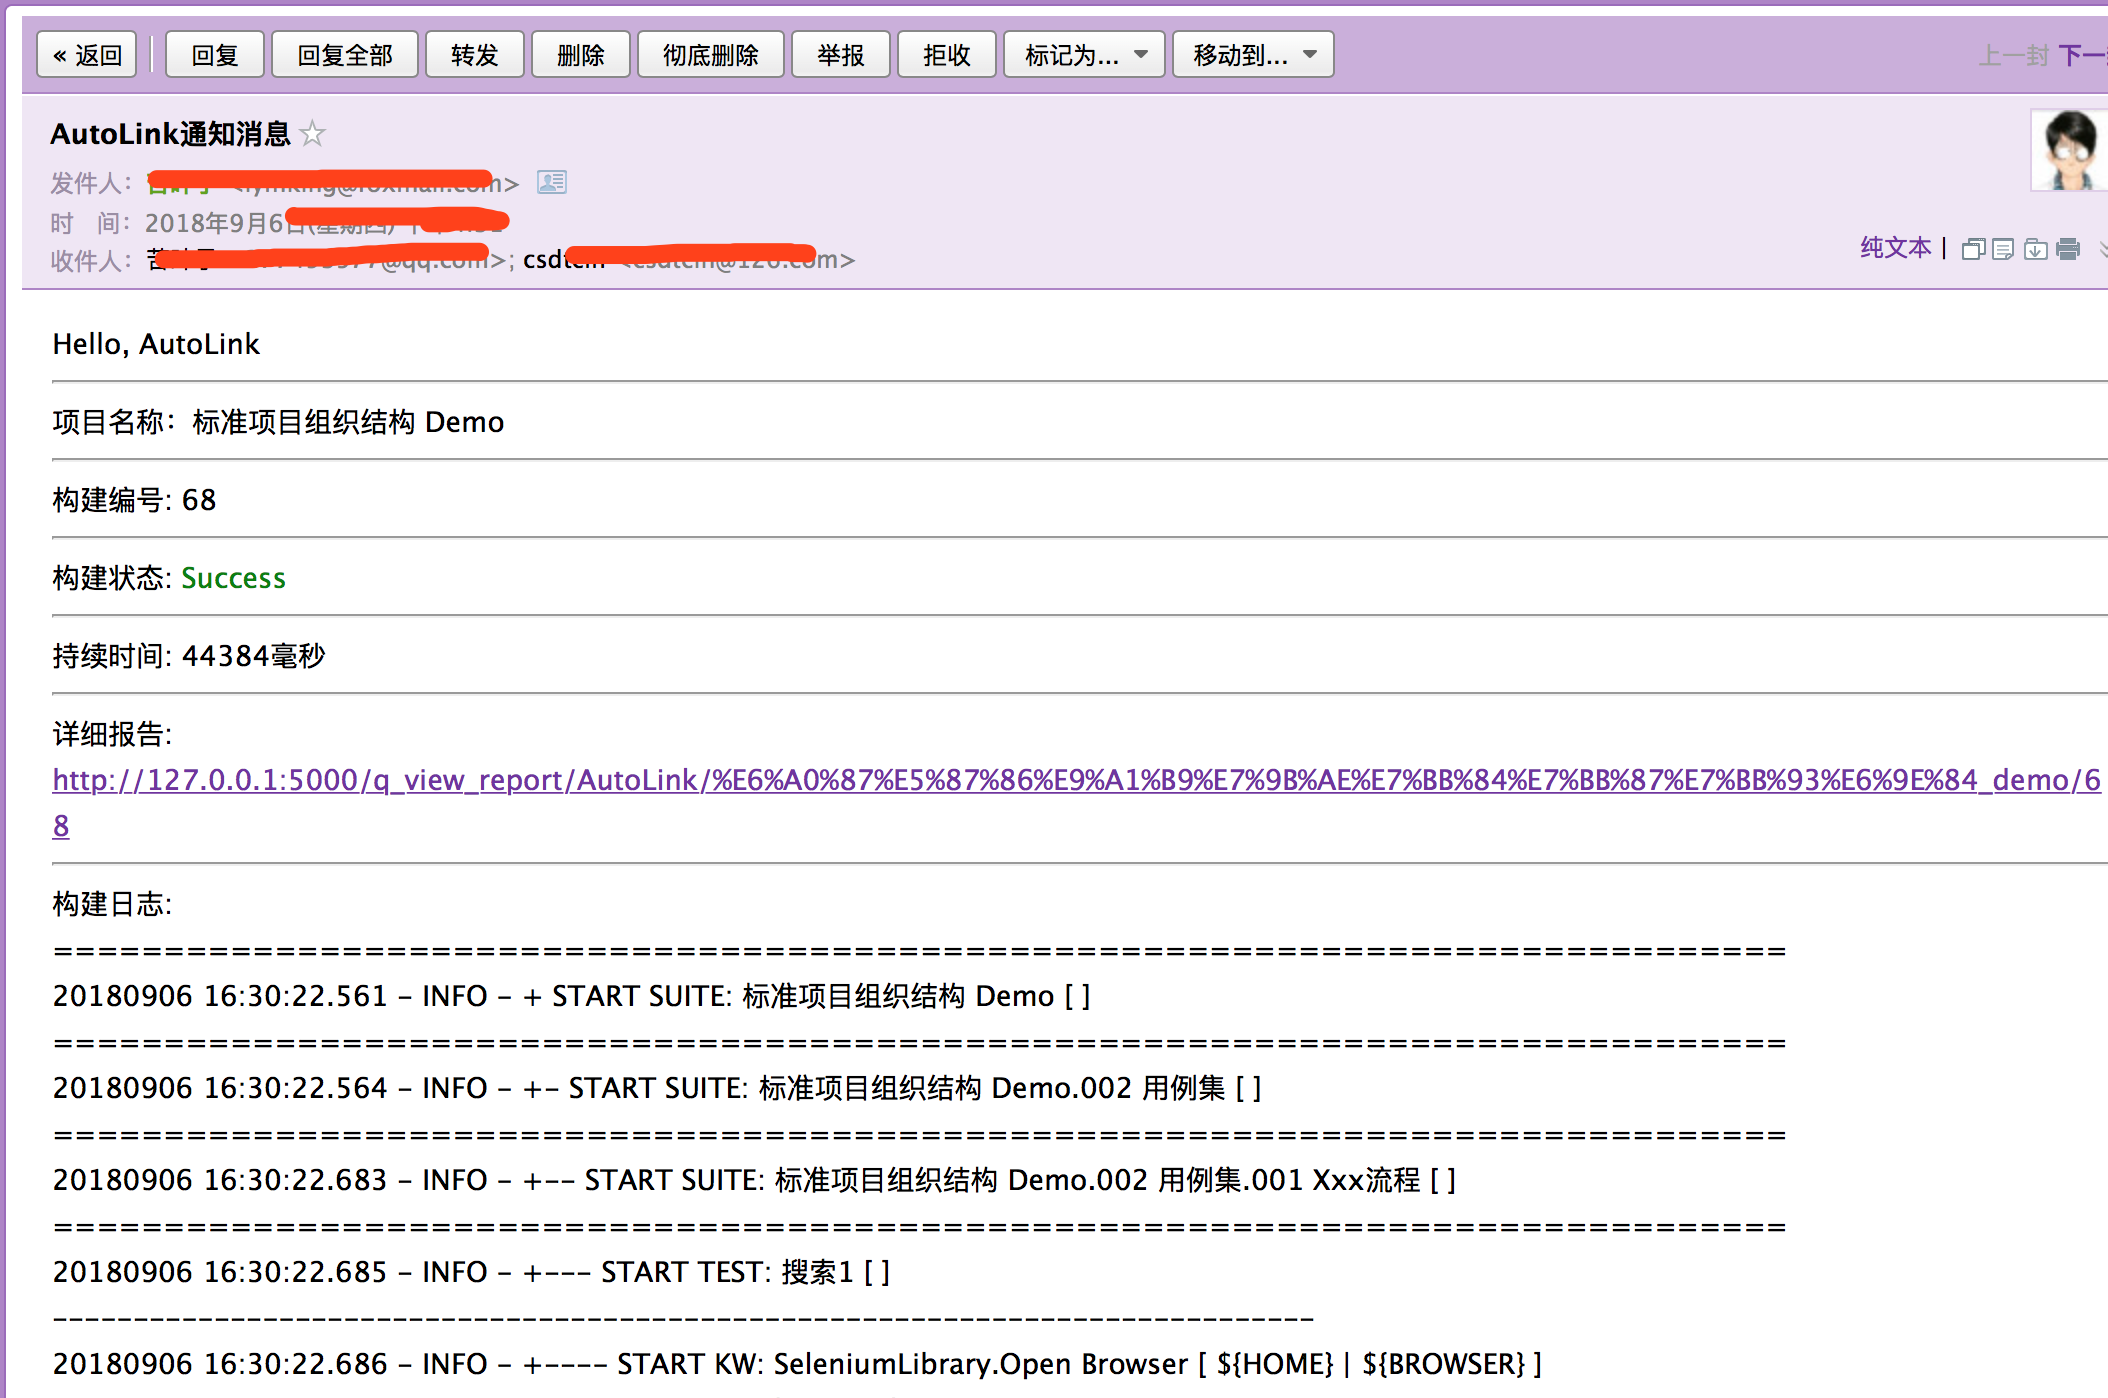Open the 127.0.0.1:5000 detailed report link
Screen dimensions: 2108x1398
tap(1076, 781)
